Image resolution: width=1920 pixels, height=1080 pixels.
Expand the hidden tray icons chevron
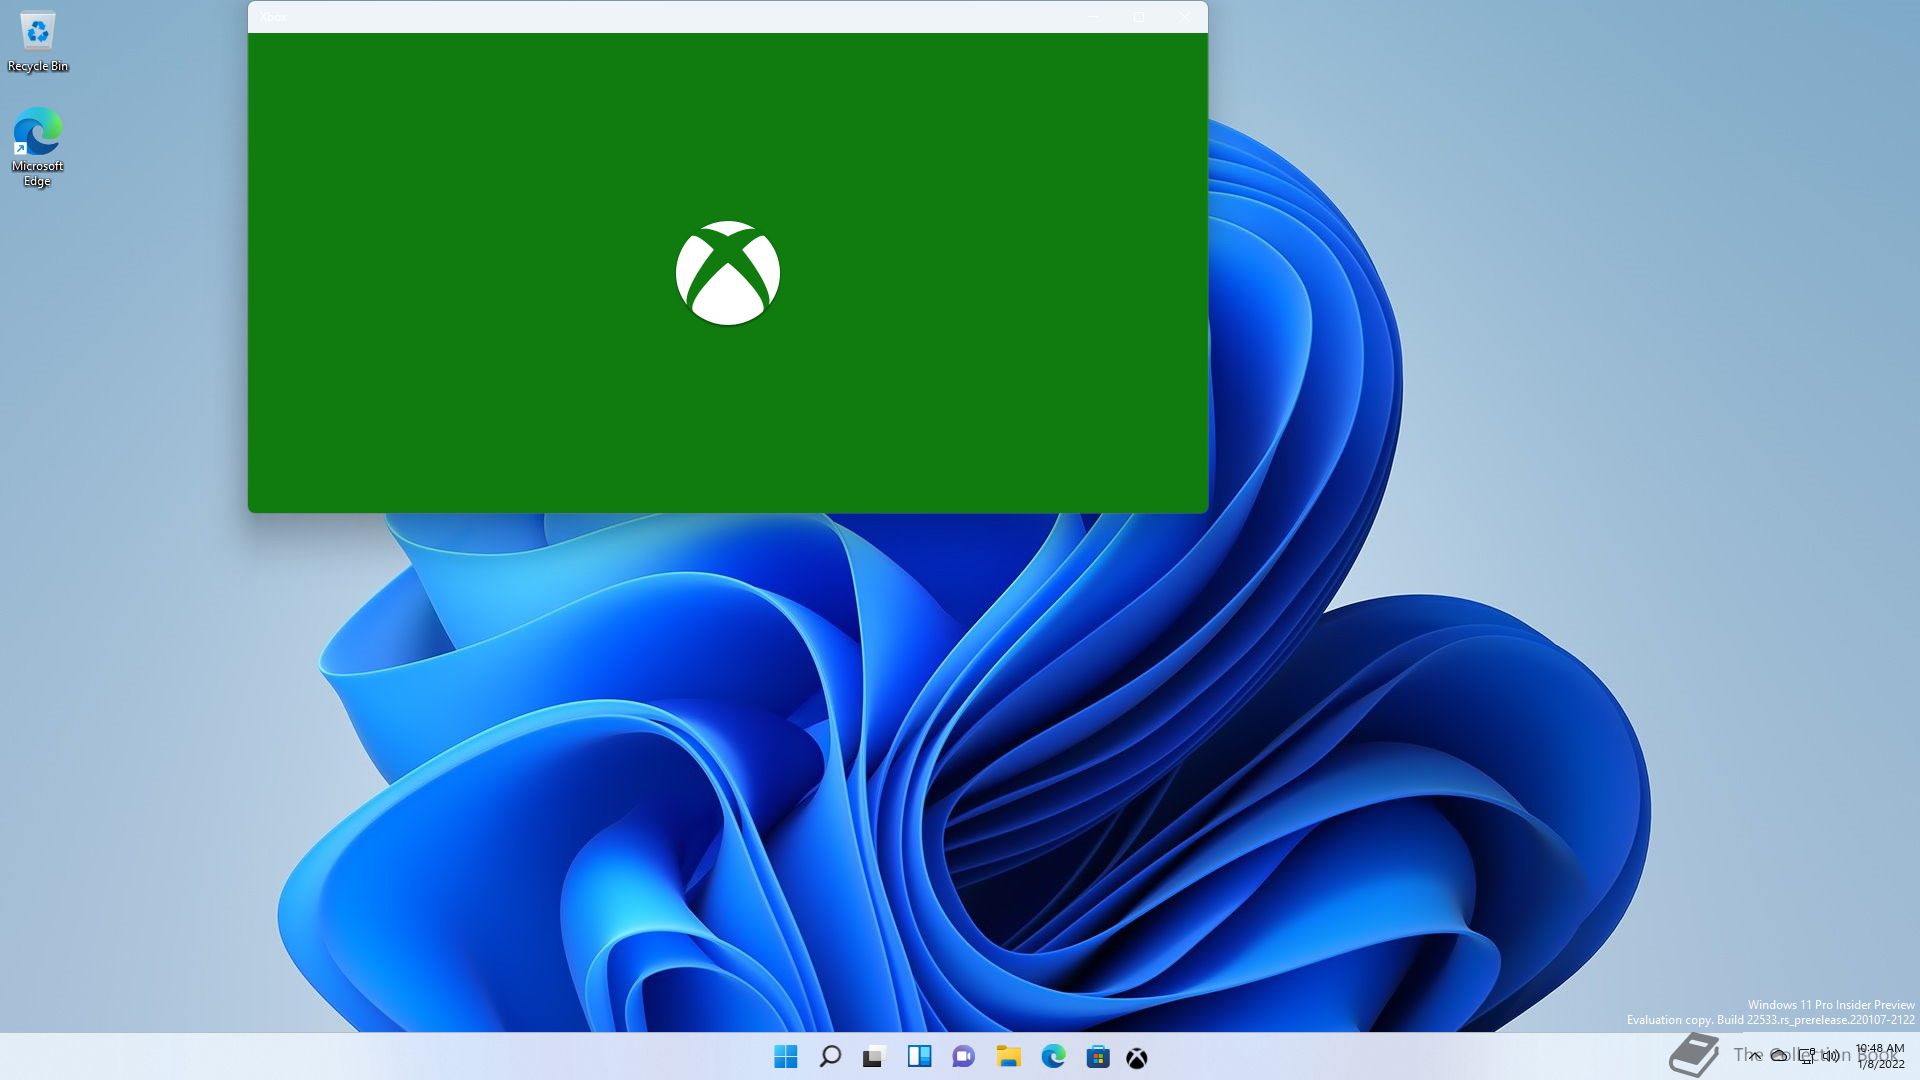point(1755,1056)
